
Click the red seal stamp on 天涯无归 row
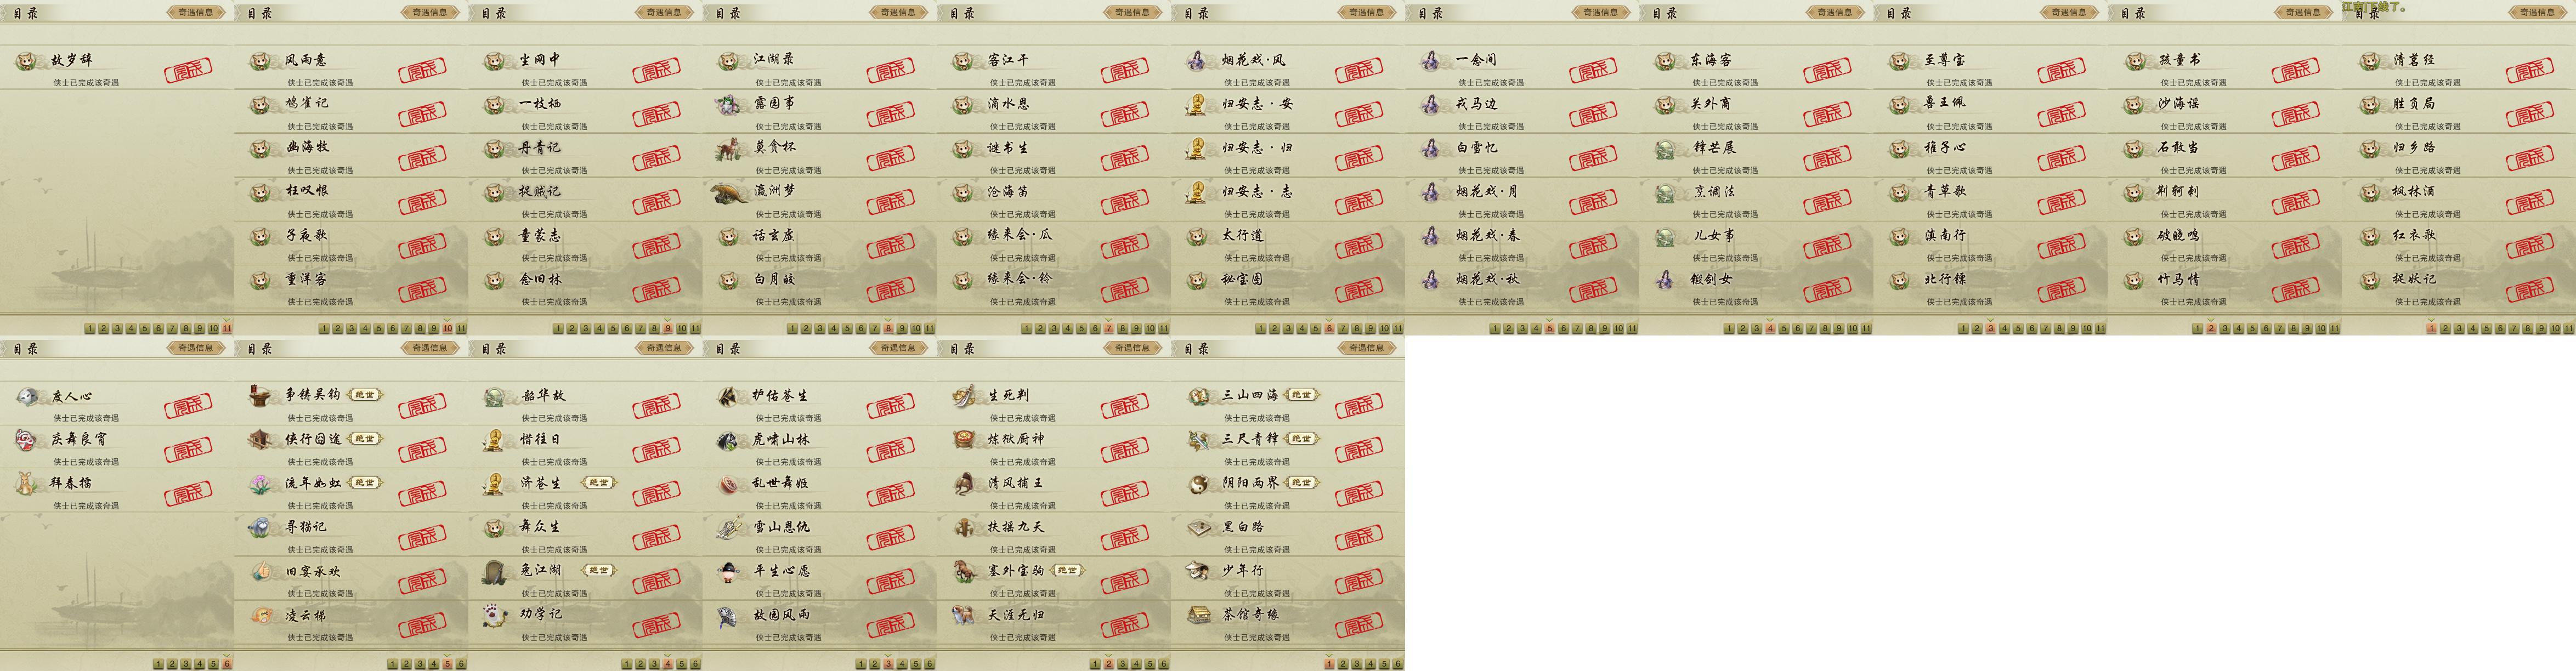(1125, 625)
